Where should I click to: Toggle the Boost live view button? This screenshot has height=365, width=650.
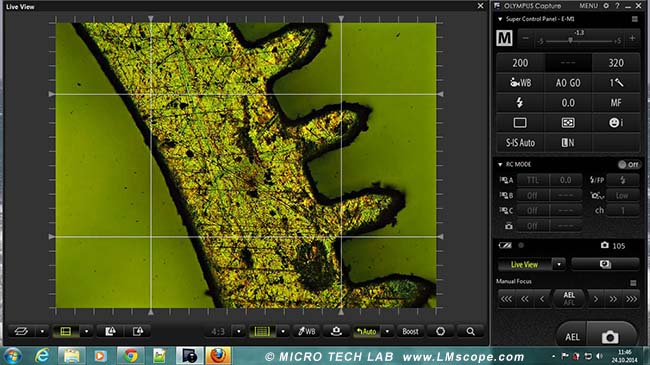click(x=410, y=331)
